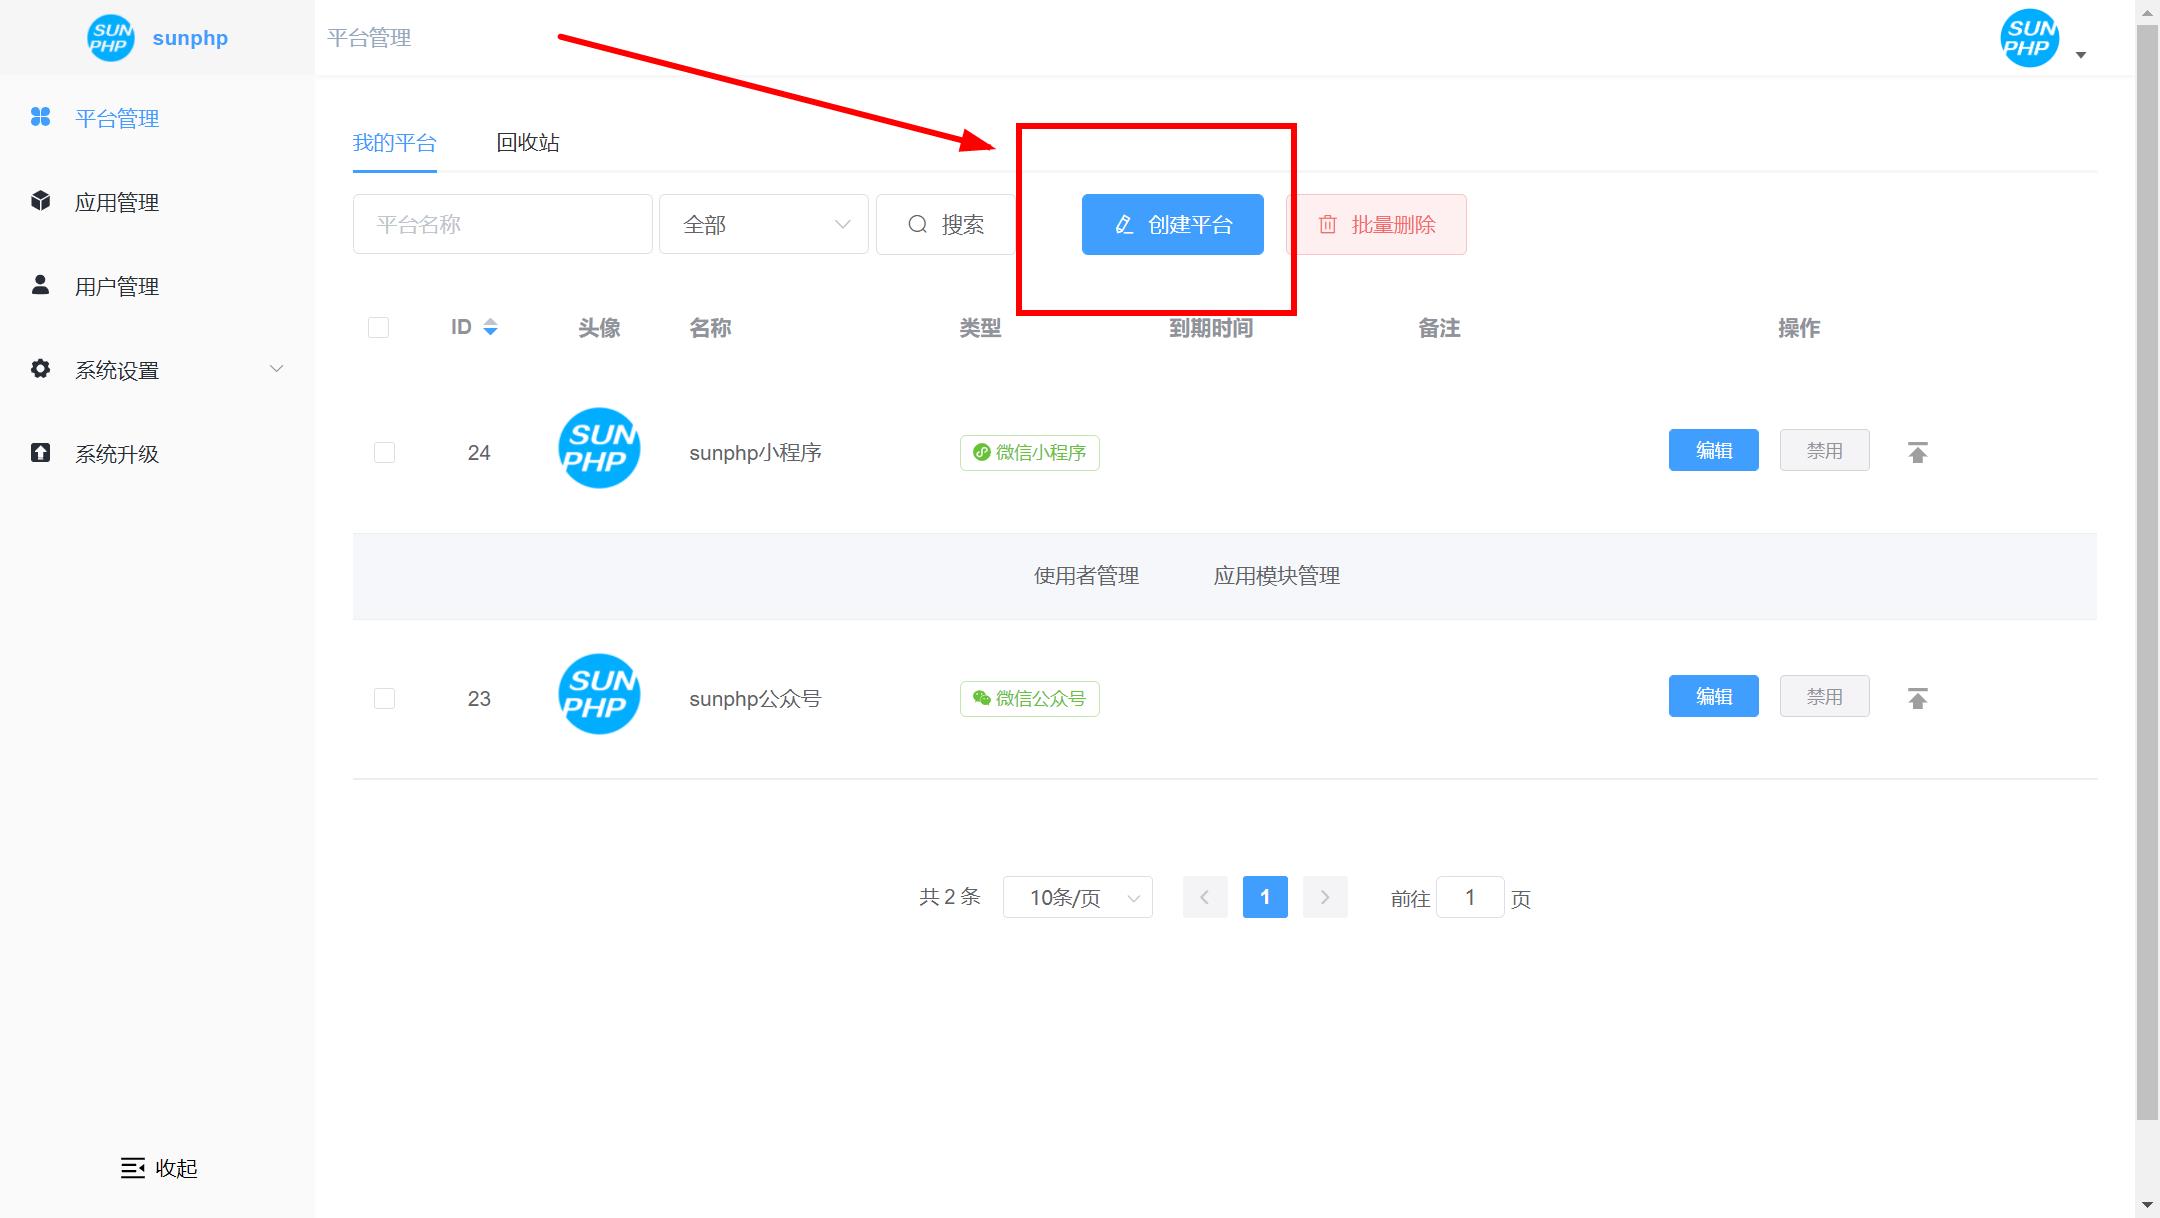2160x1218 pixels.
Task: Click the 批量删除 button
Action: (x=1376, y=224)
